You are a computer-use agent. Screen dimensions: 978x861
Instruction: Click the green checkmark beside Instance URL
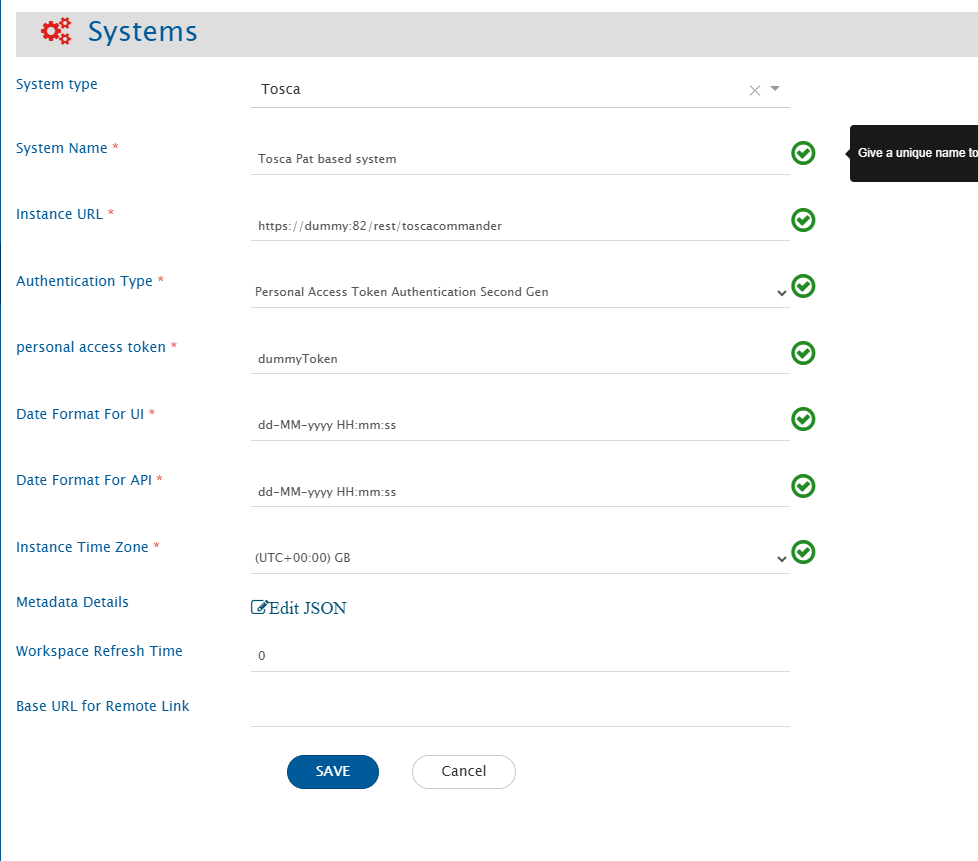coord(803,220)
